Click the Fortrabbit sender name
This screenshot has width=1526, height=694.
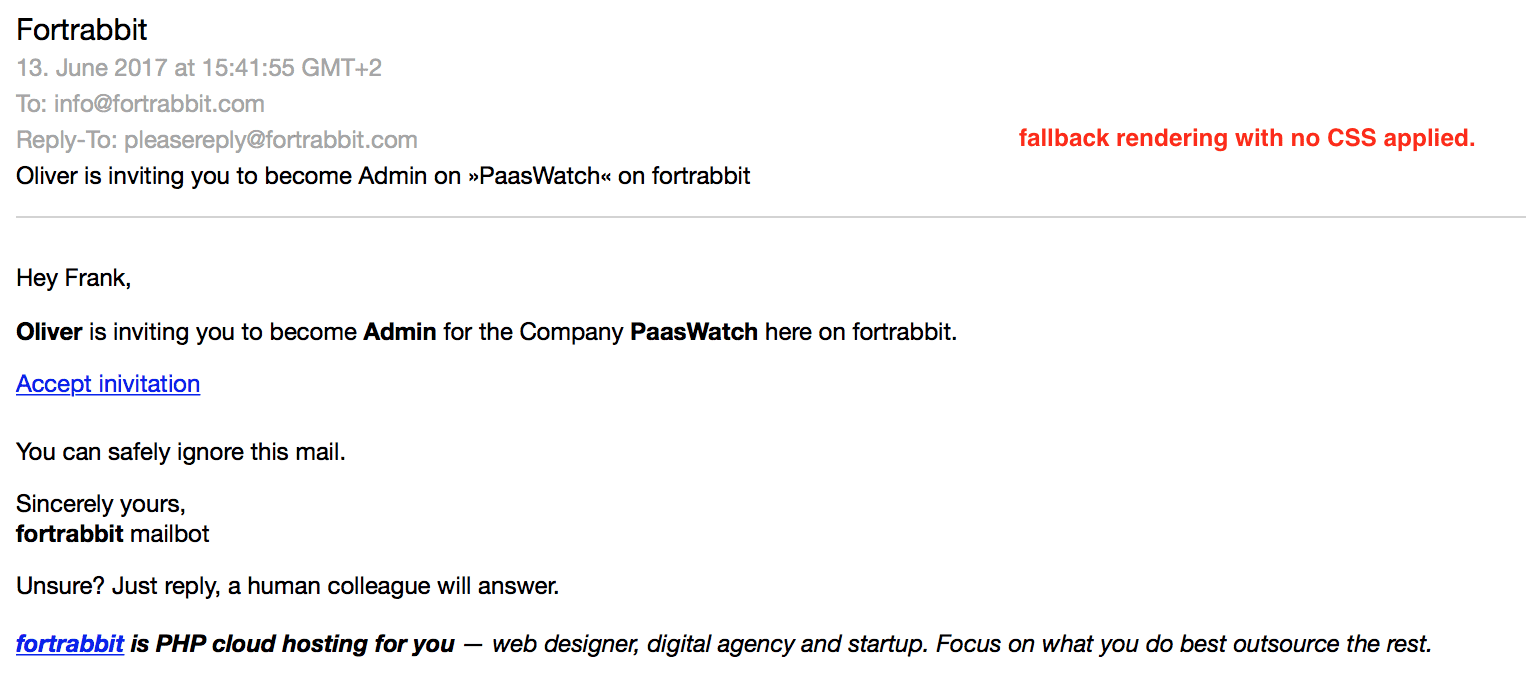click(x=82, y=30)
